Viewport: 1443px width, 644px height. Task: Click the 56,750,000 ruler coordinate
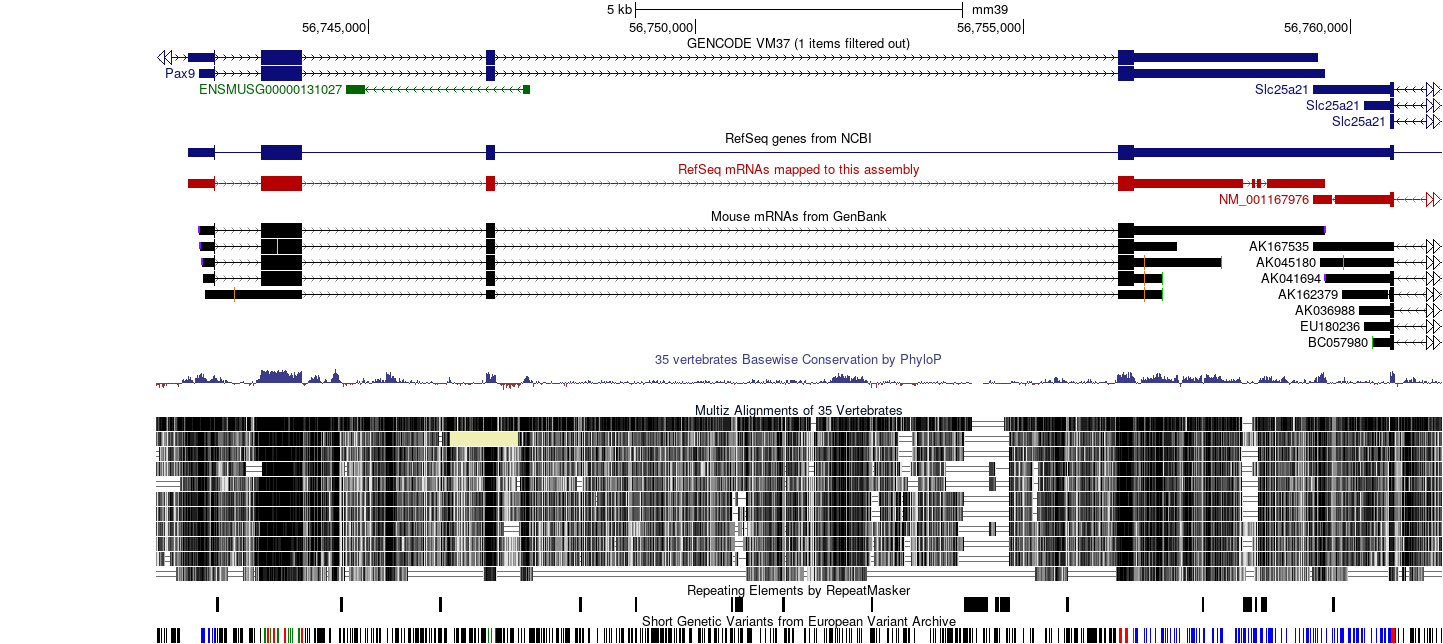(x=661, y=27)
